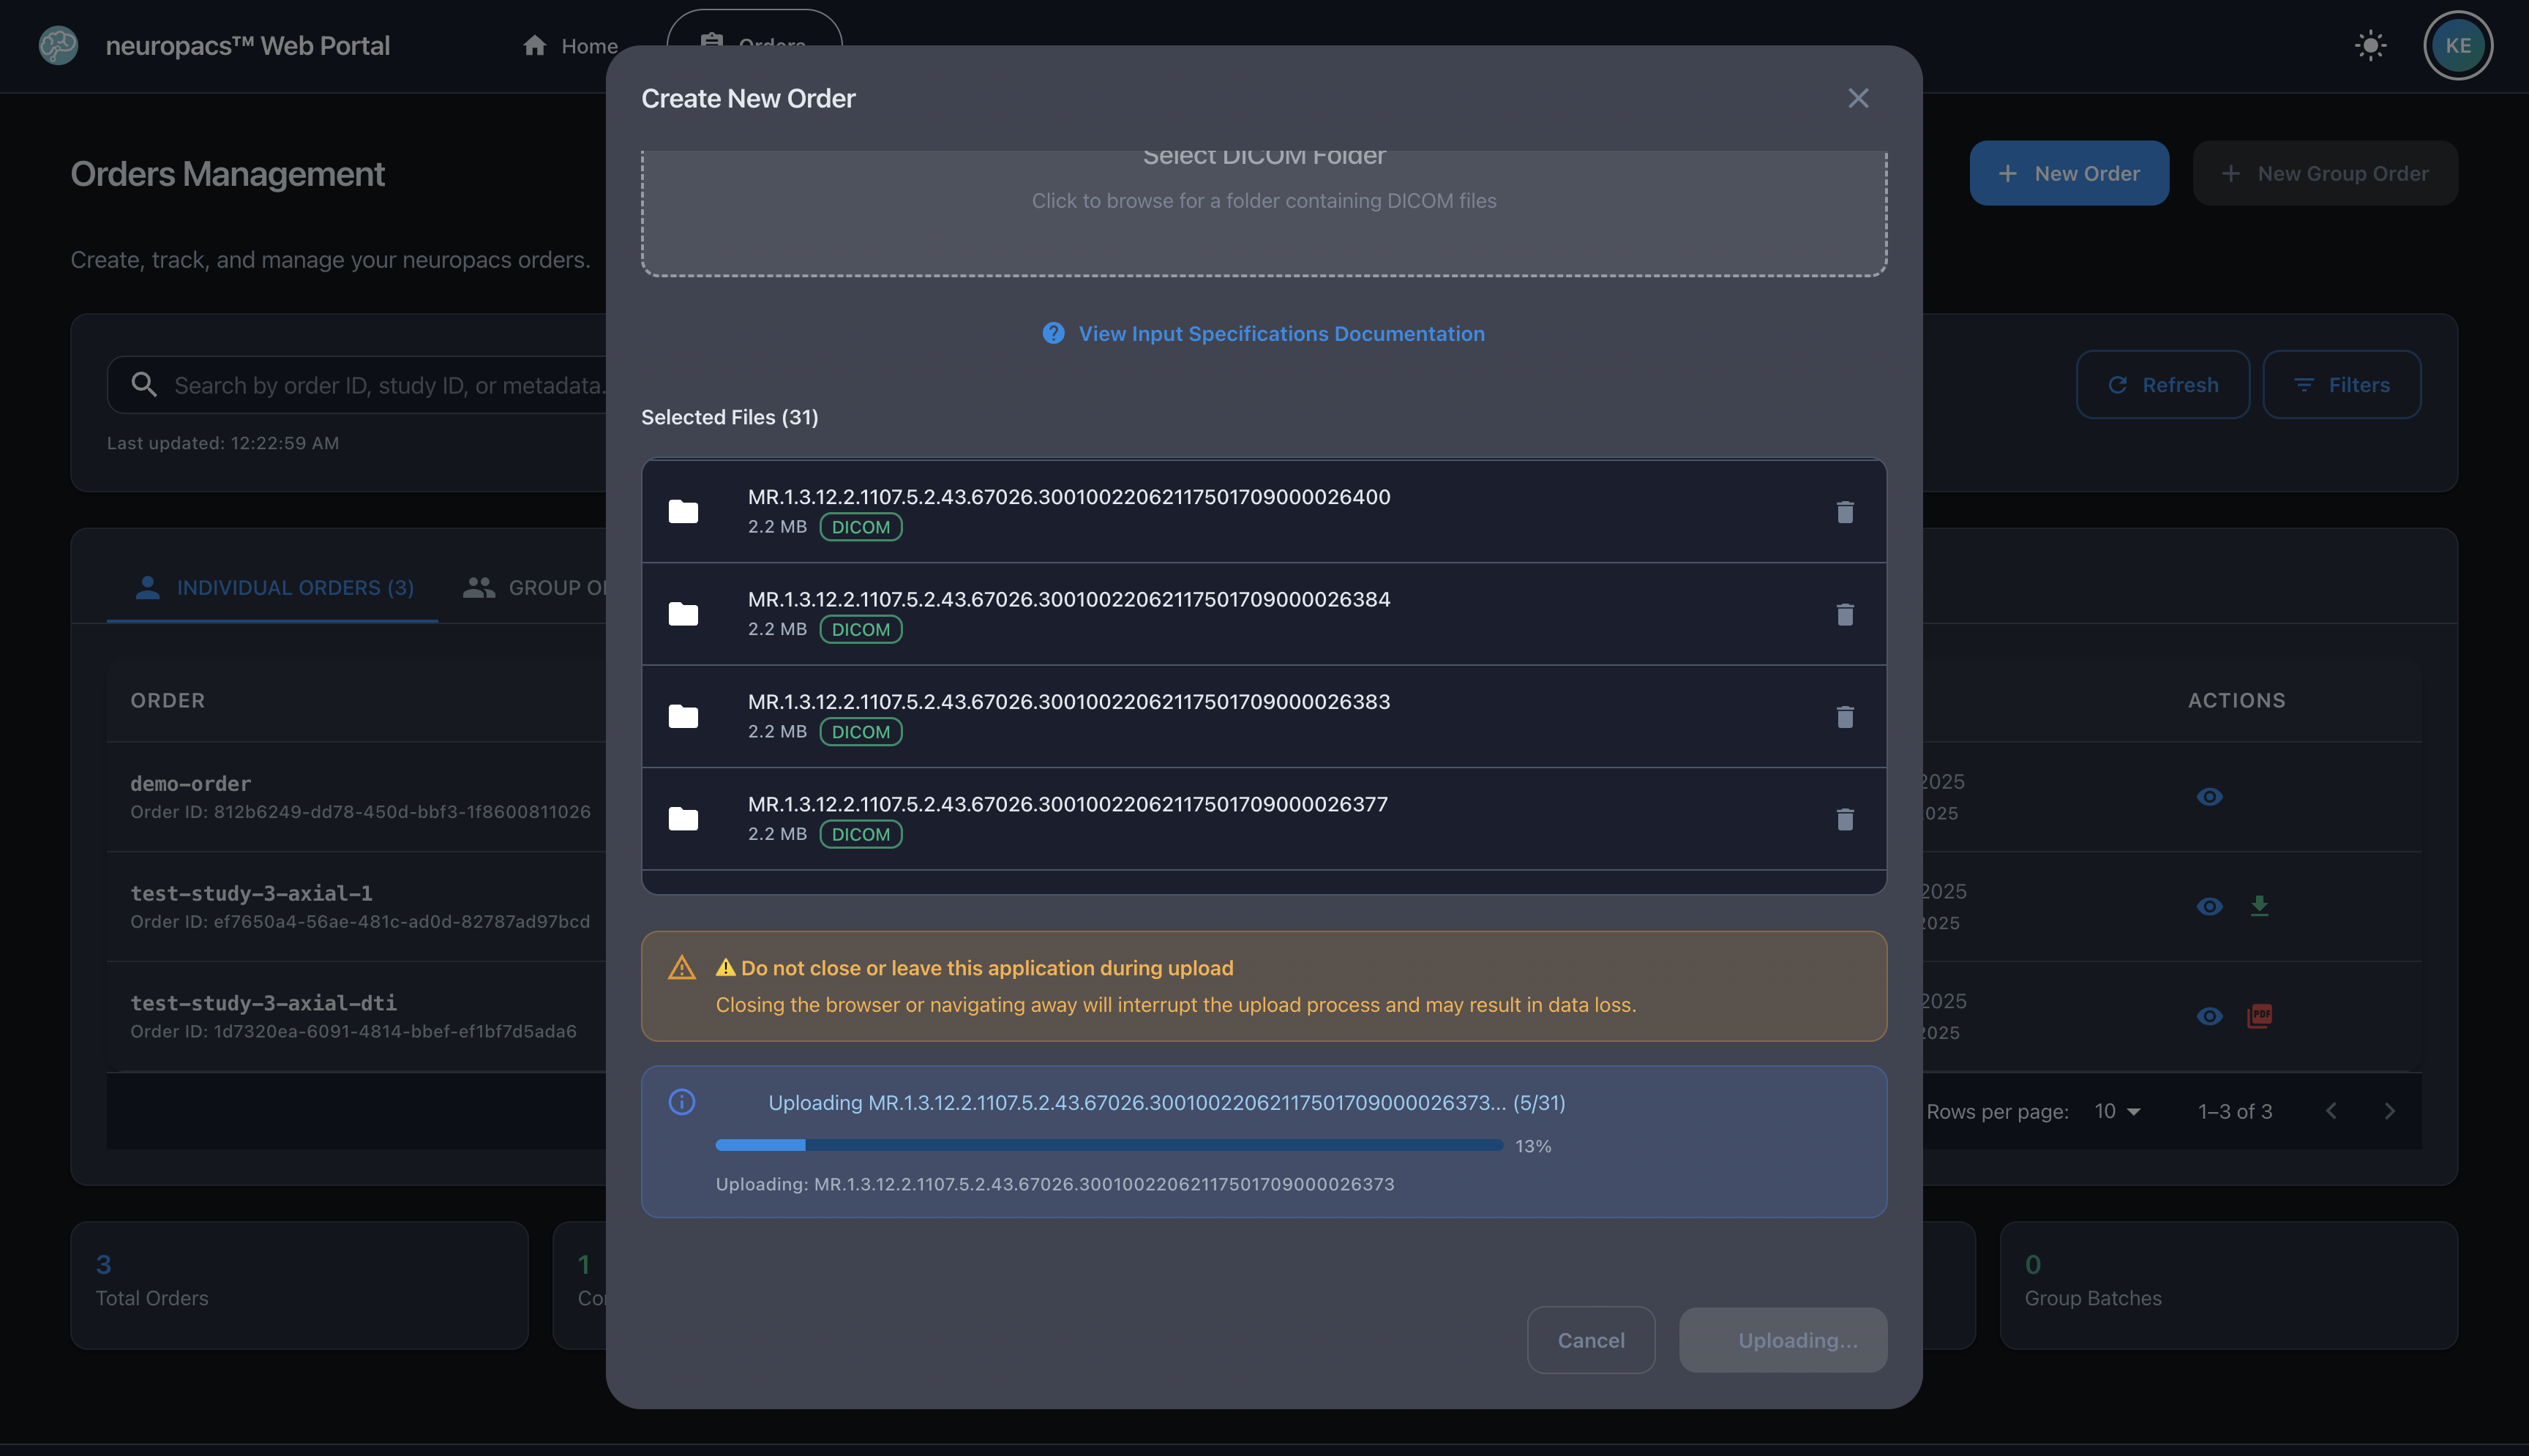View test-study-3-axial-dti using eye icon

coord(2210,1016)
